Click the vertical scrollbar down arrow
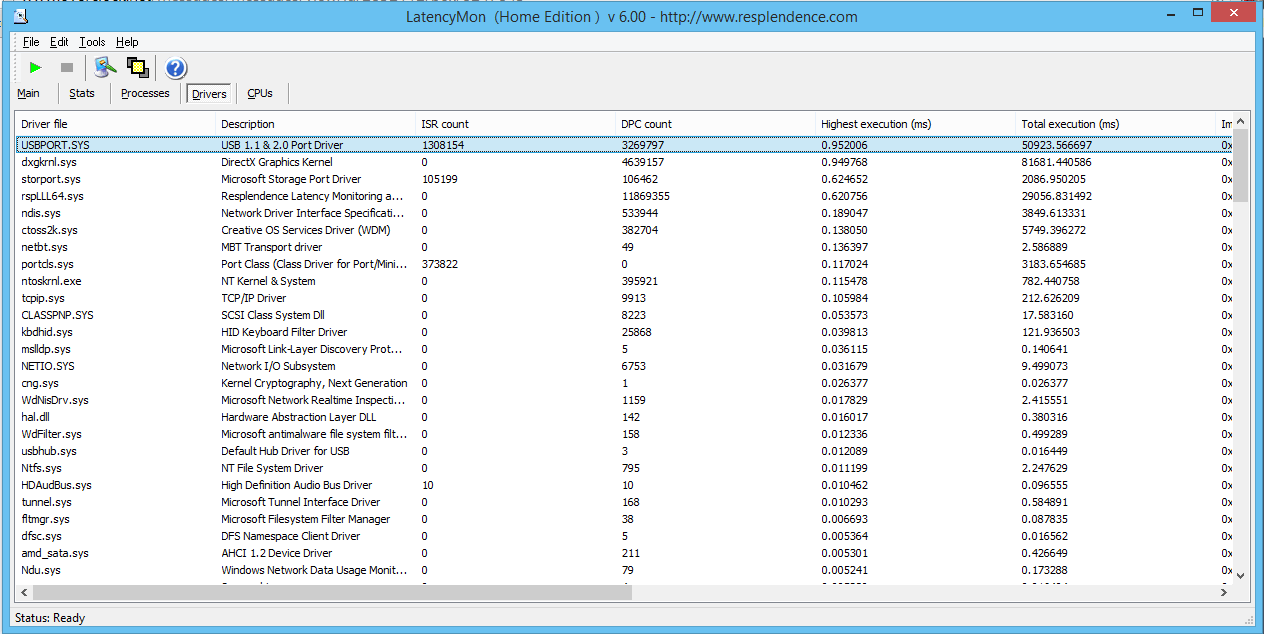The width and height of the screenshot is (1264, 634). (x=1240, y=575)
